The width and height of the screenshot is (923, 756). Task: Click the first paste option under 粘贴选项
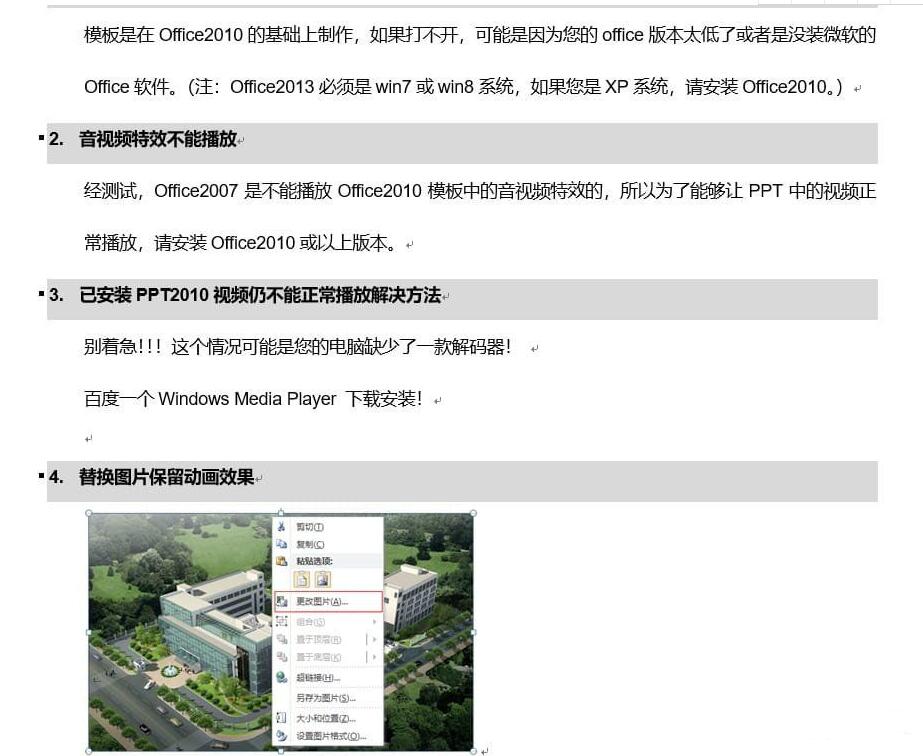click(x=301, y=580)
